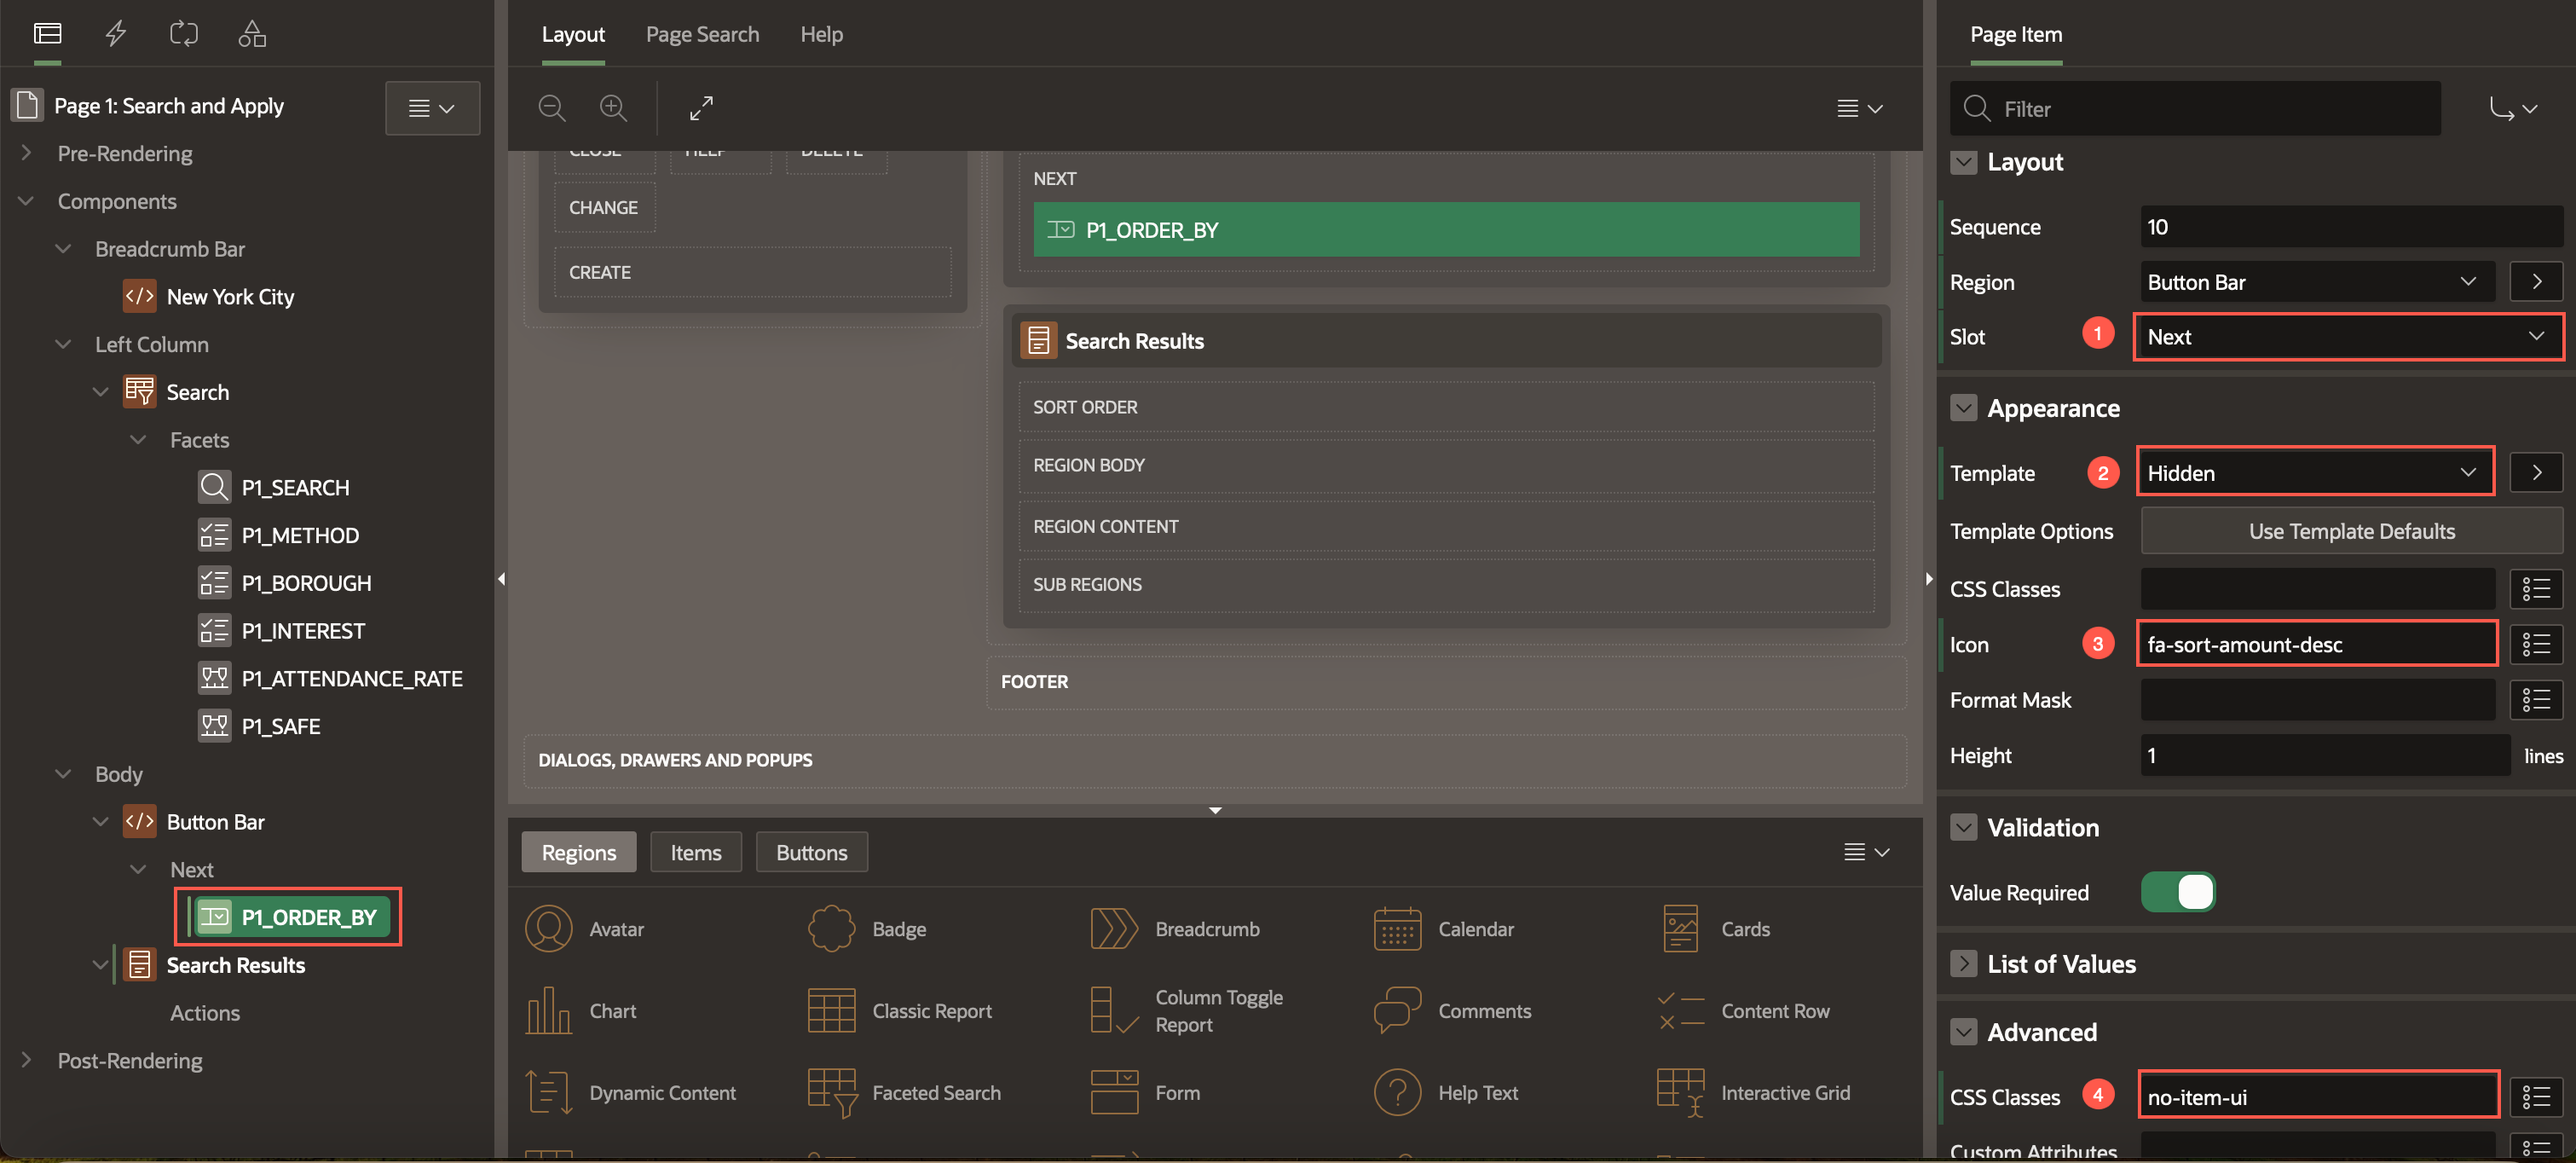Collapse the left pane splitter handle

(x=501, y=579)
